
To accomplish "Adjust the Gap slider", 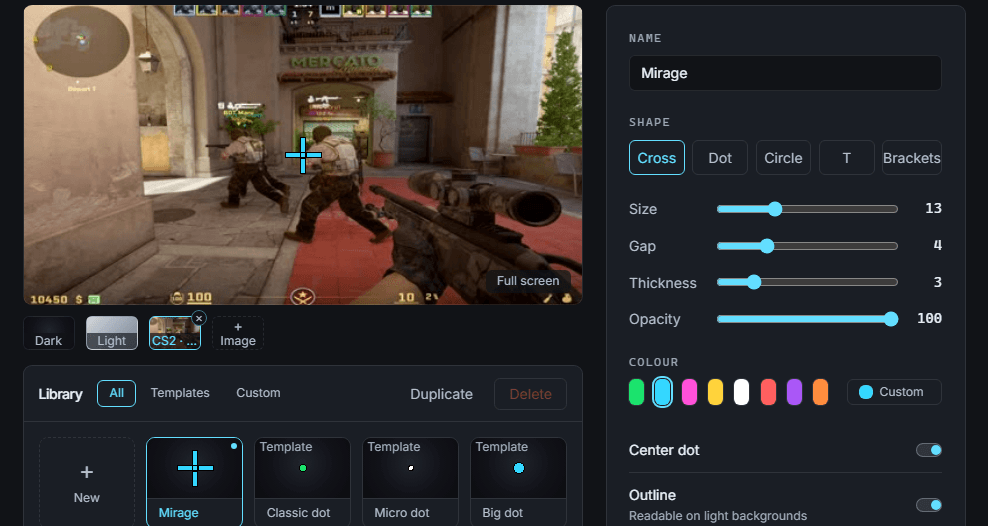I will (x=807, y=246).
